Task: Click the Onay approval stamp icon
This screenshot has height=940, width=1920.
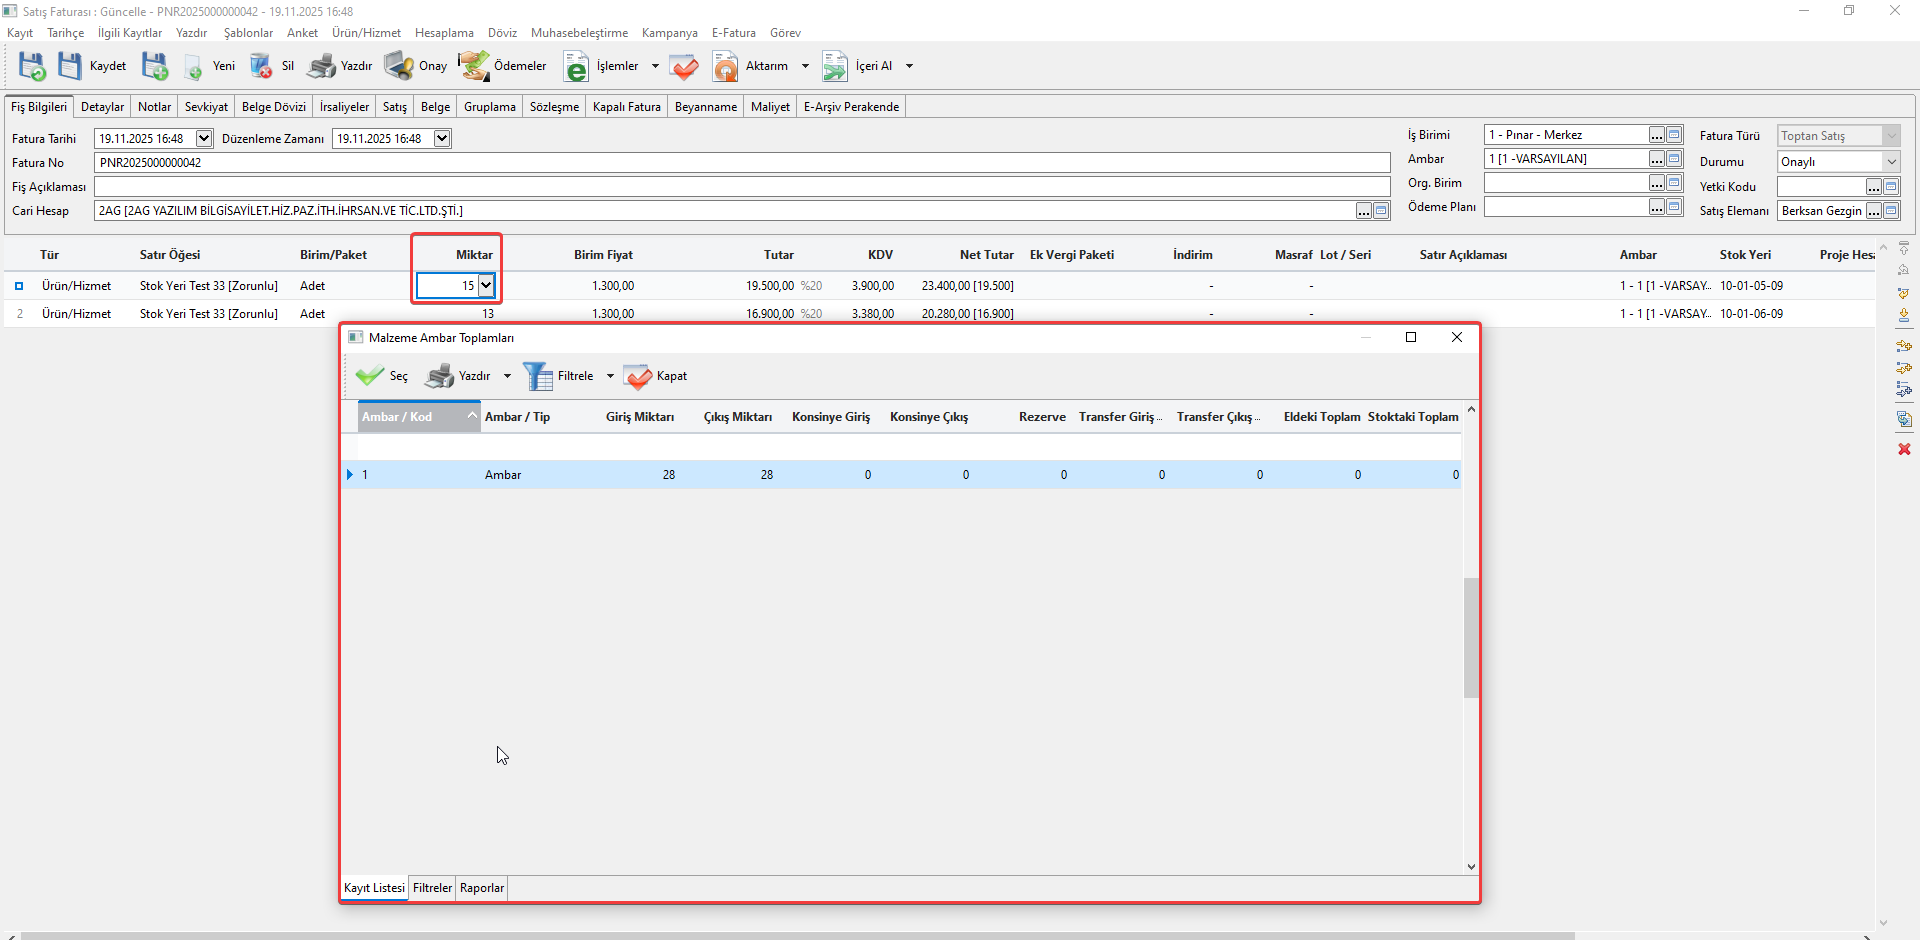Action: click(399, 66)
